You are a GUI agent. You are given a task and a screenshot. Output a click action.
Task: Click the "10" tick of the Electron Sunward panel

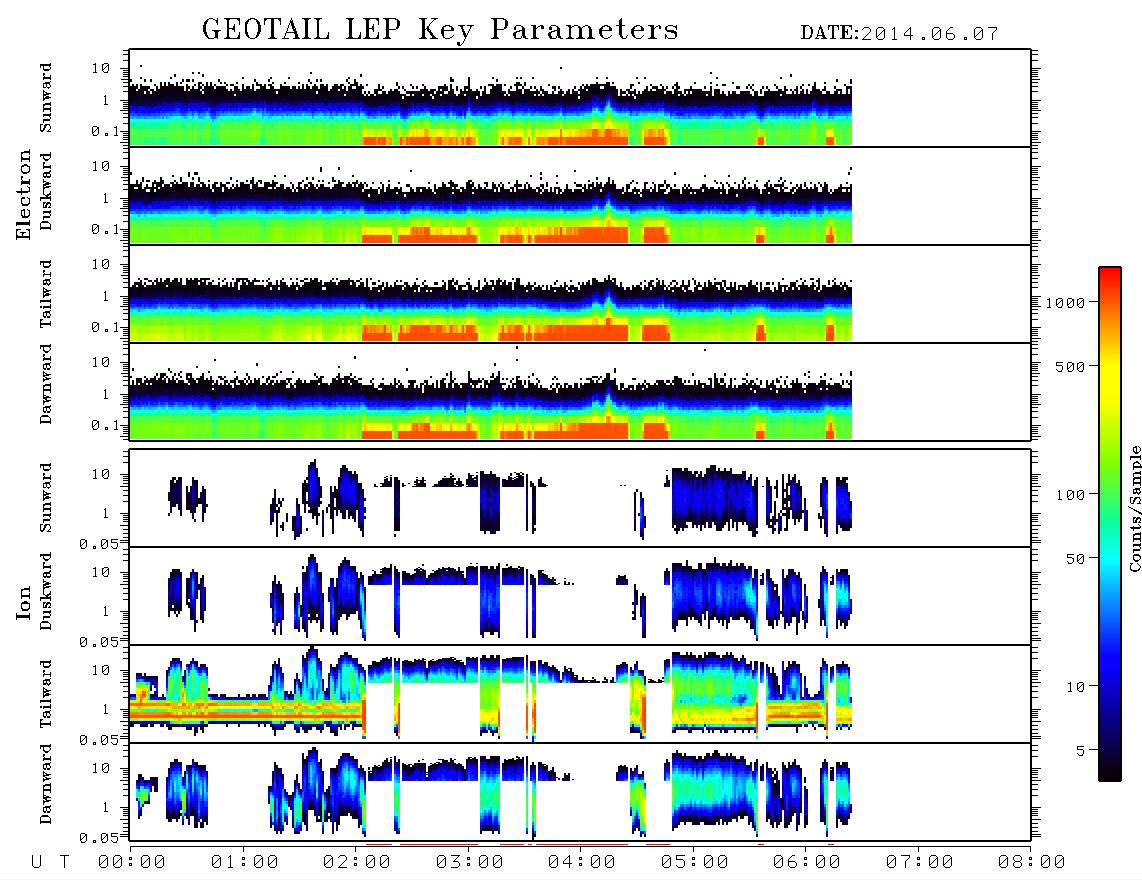101,68
